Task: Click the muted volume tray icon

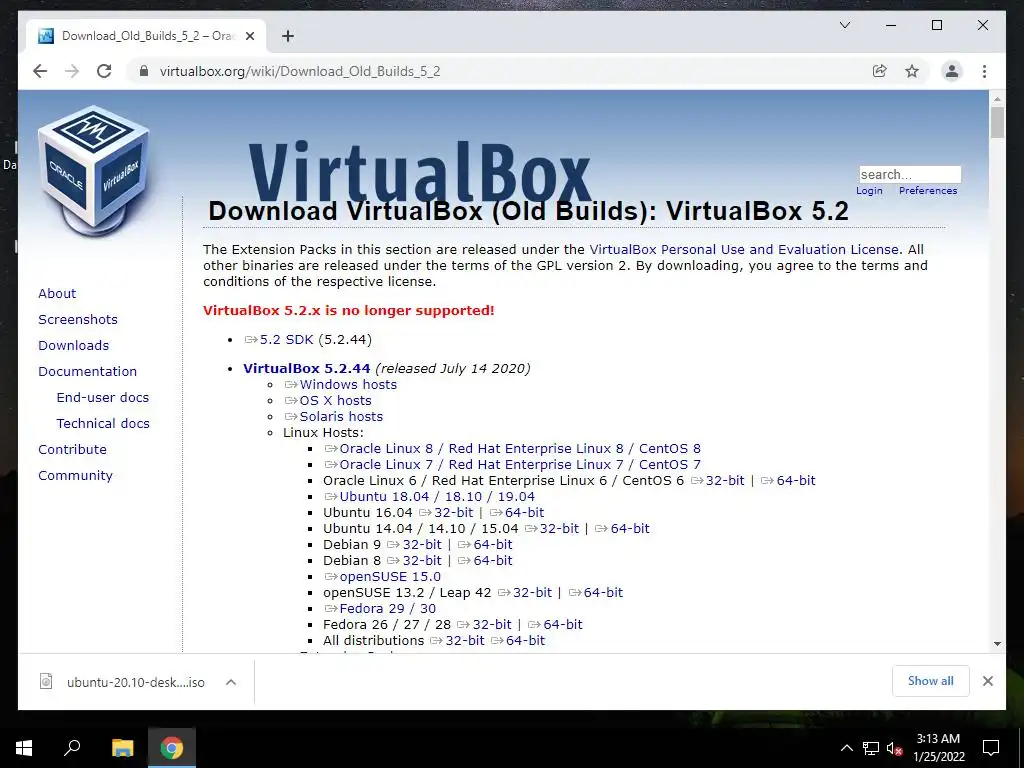Action: [x=894, y=748]
